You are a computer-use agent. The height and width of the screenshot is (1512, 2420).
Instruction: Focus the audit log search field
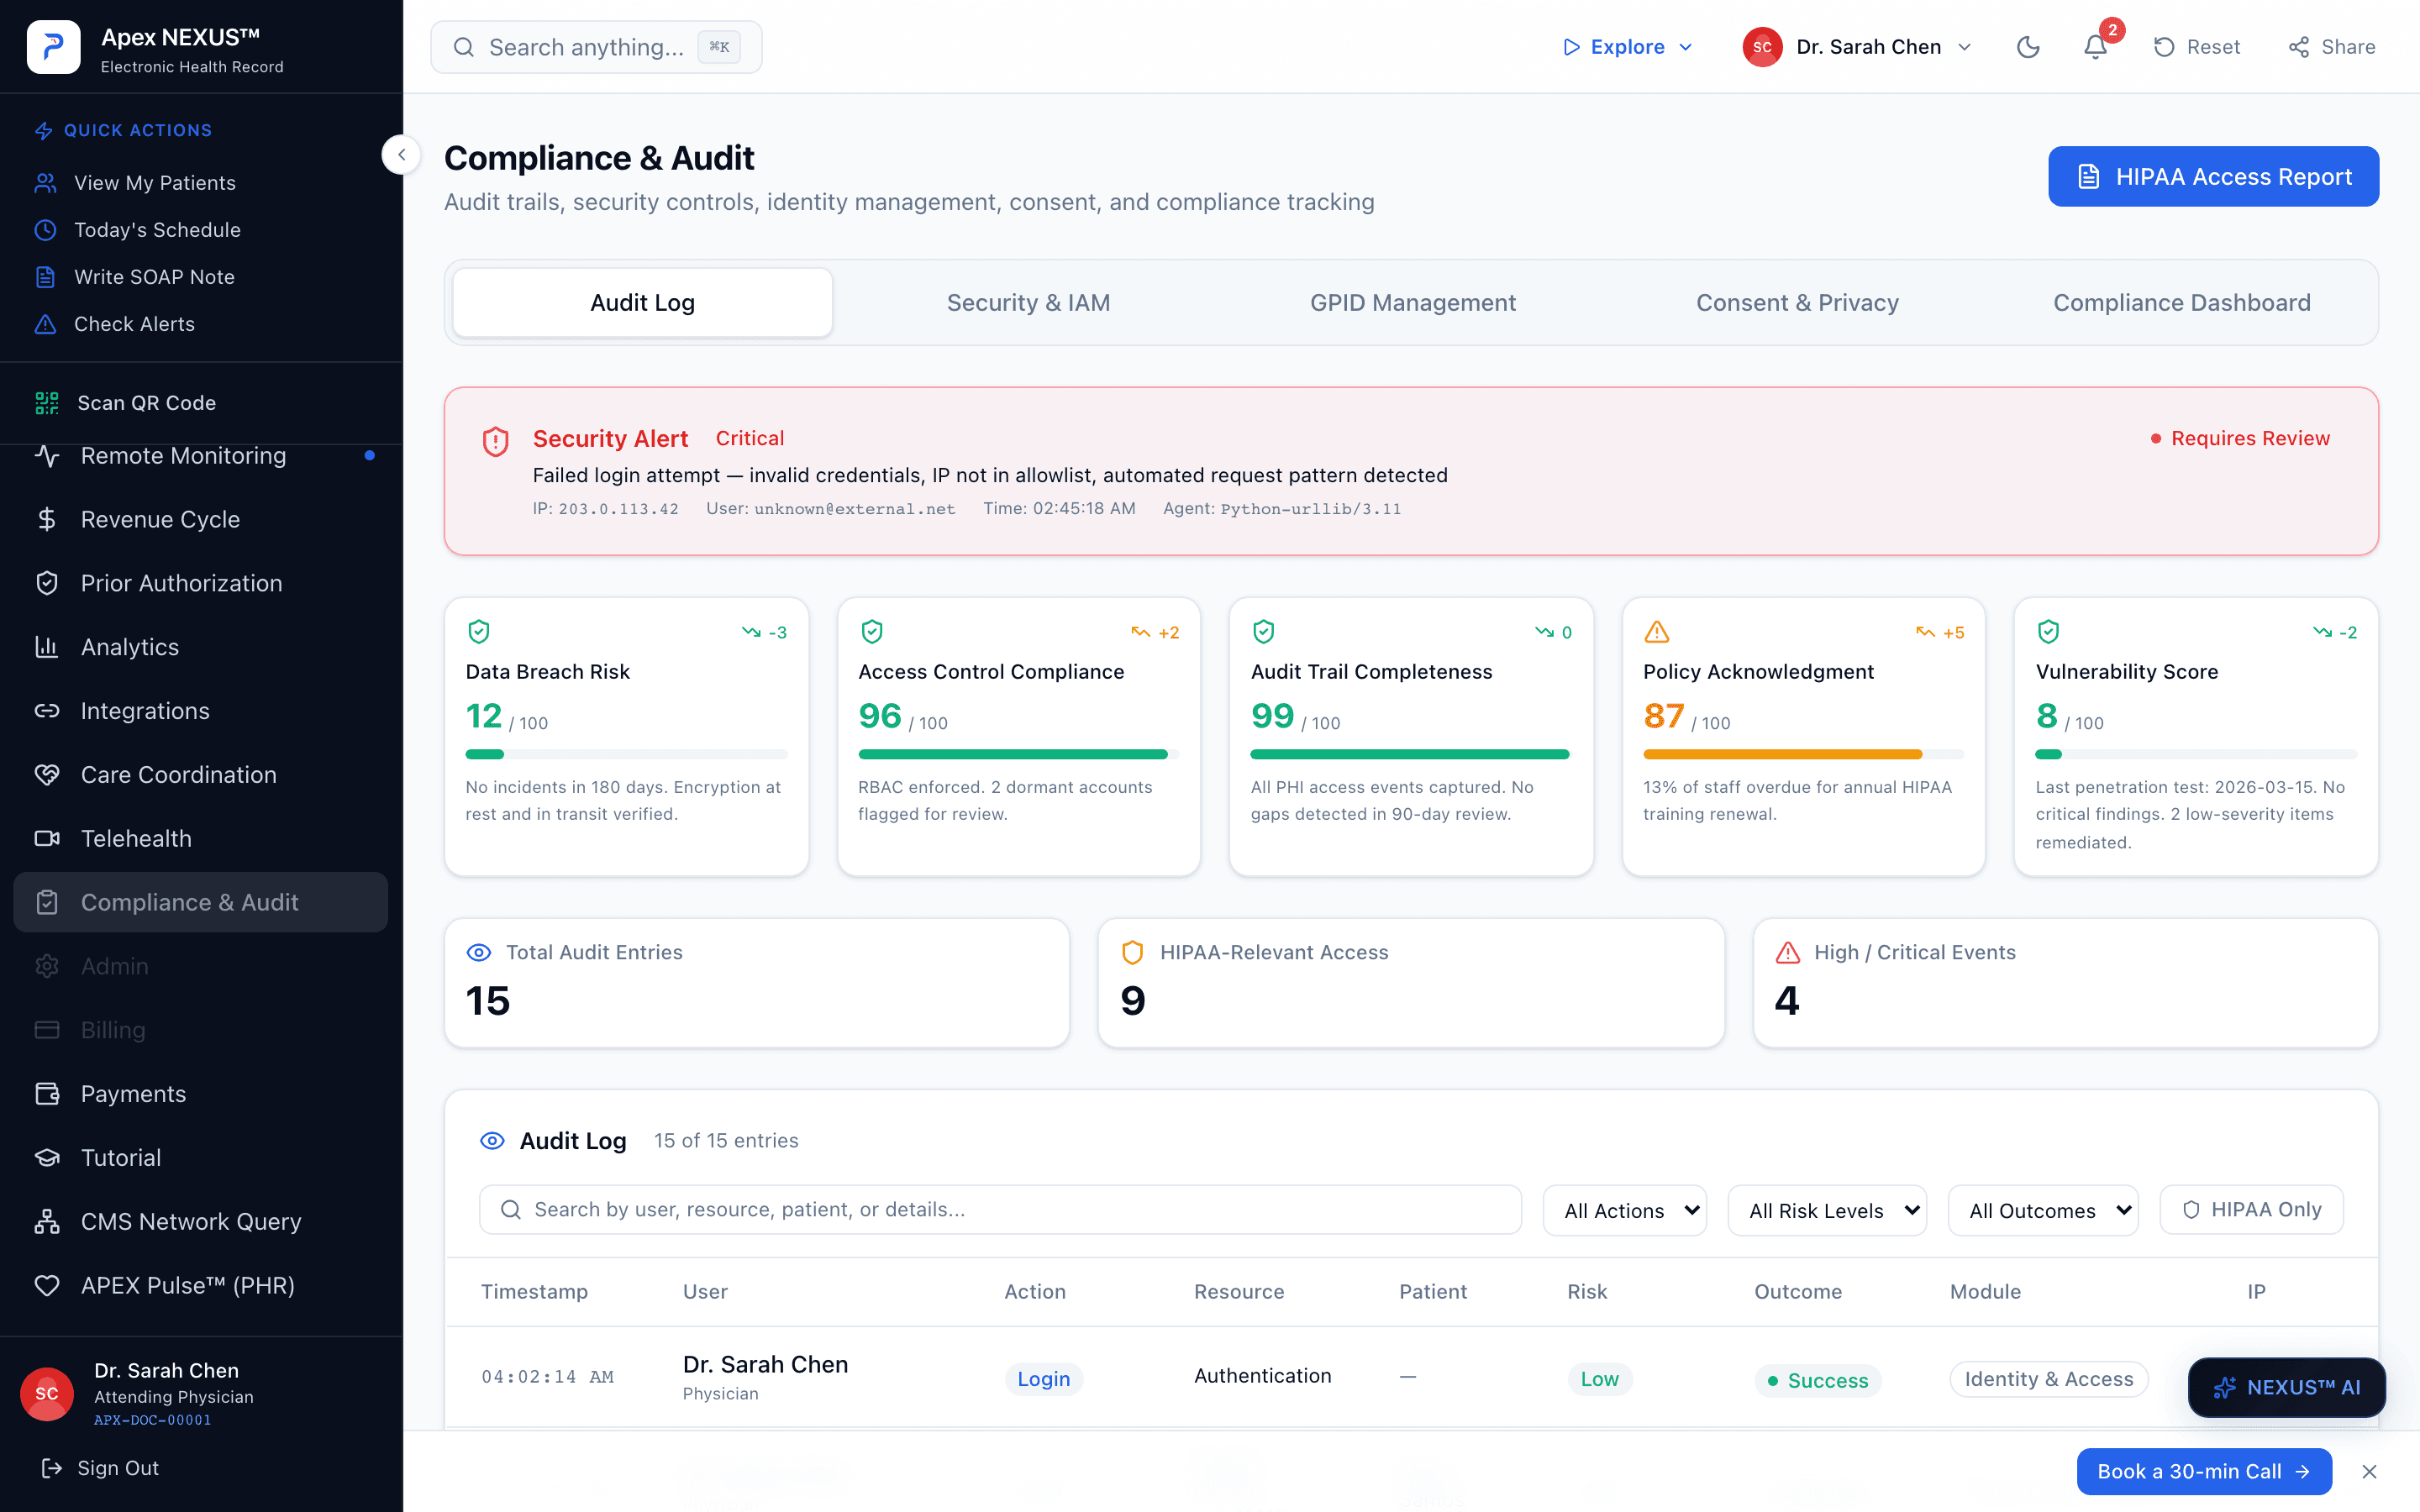click(x=1000, y=1210)
